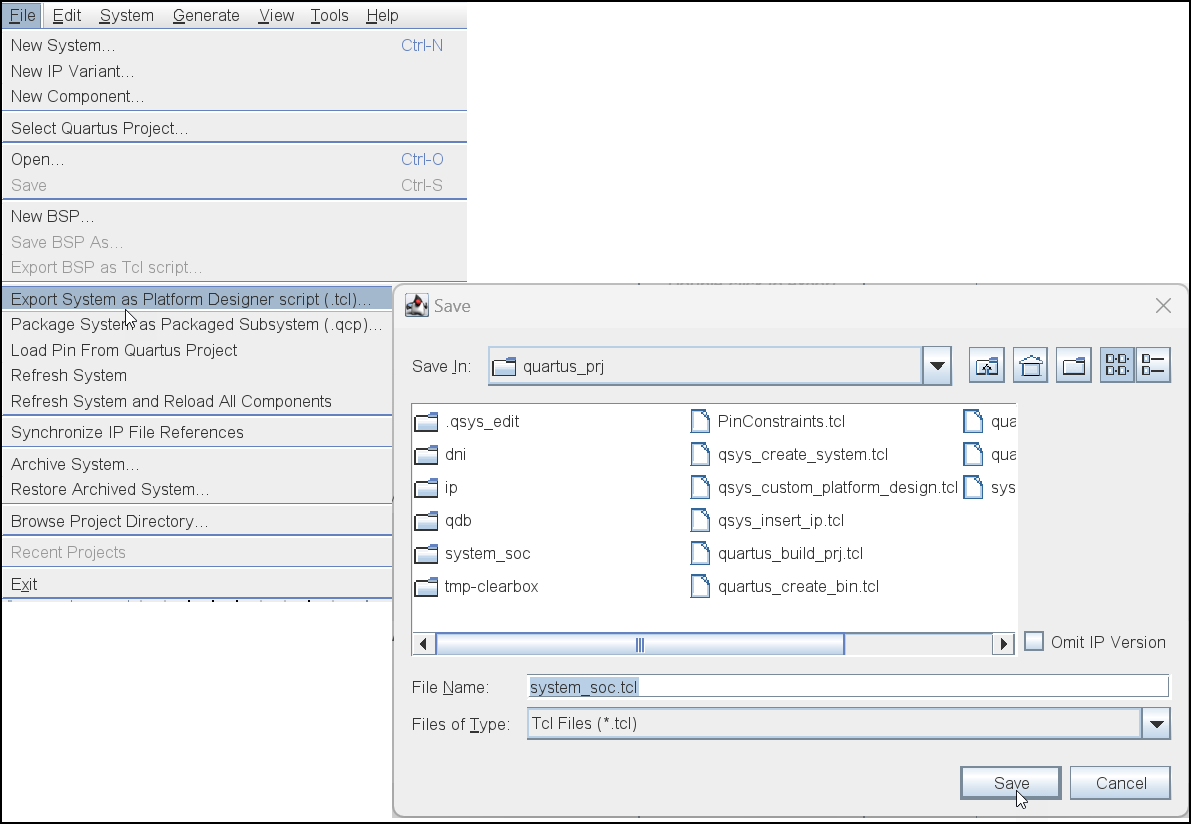1191x824 pixels.
Task: Open the Tools menu
Action: [x=329, y=15]
